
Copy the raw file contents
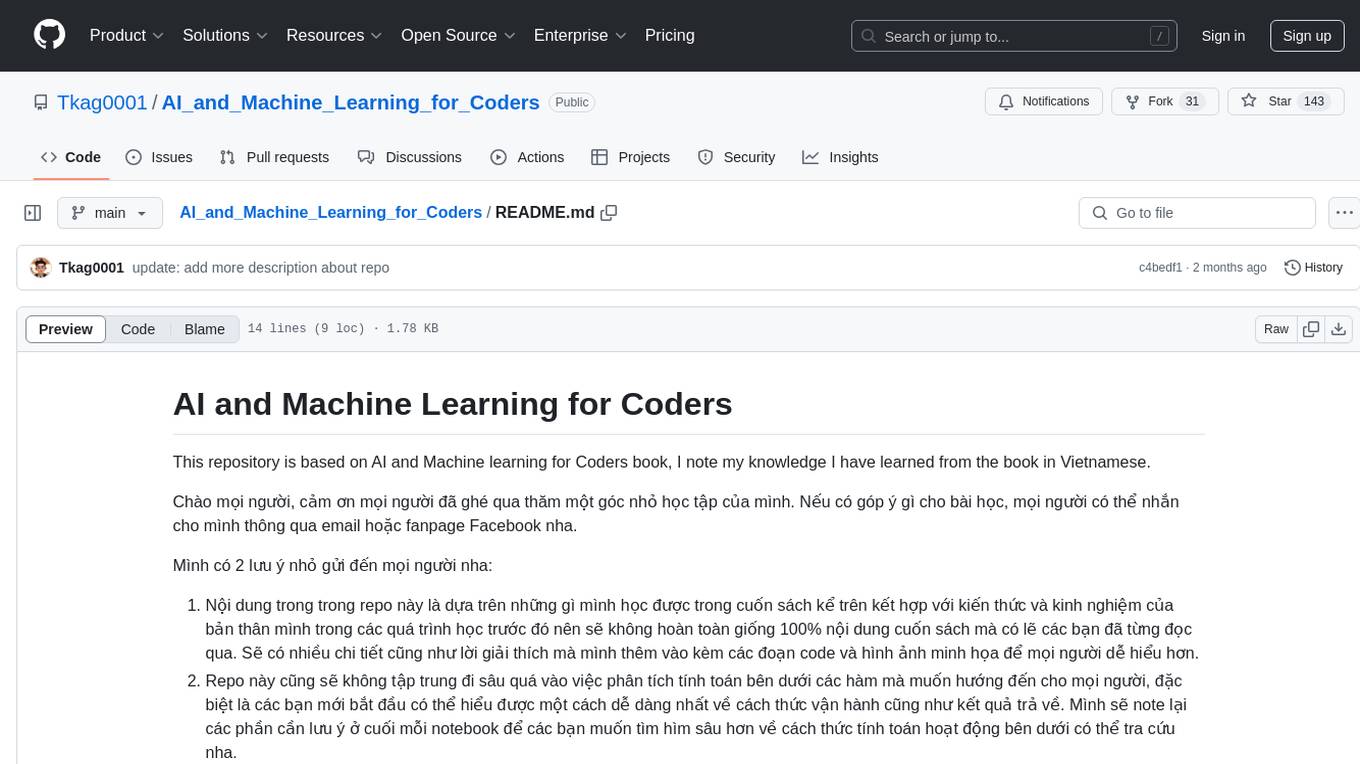pyautogui.click(x=1311, y=329)
